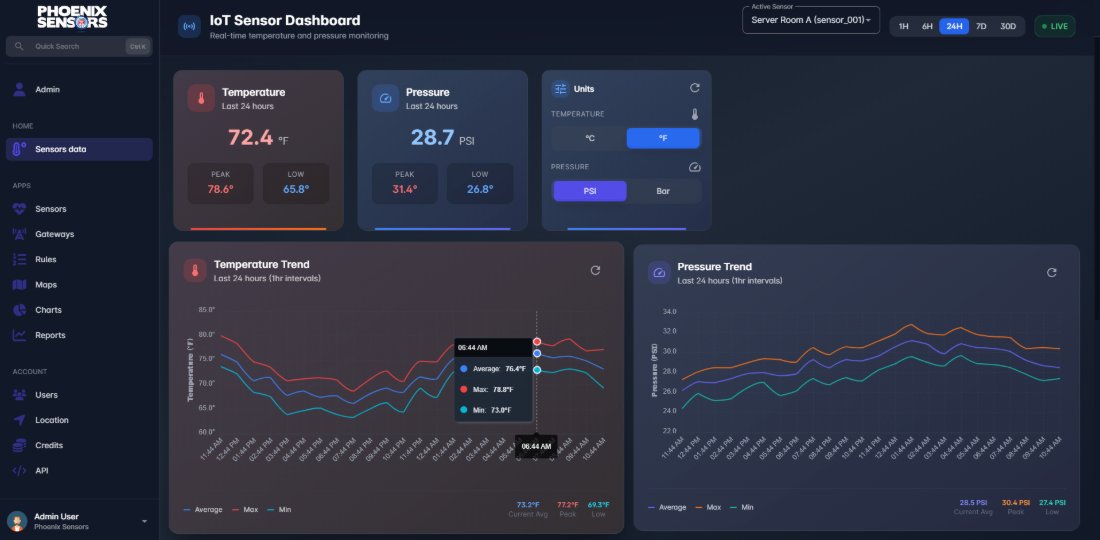Click the 28.7 PSI pressure reading
Image resolution: width=1100 pixels, height=540 pixels.
[443, 137]
